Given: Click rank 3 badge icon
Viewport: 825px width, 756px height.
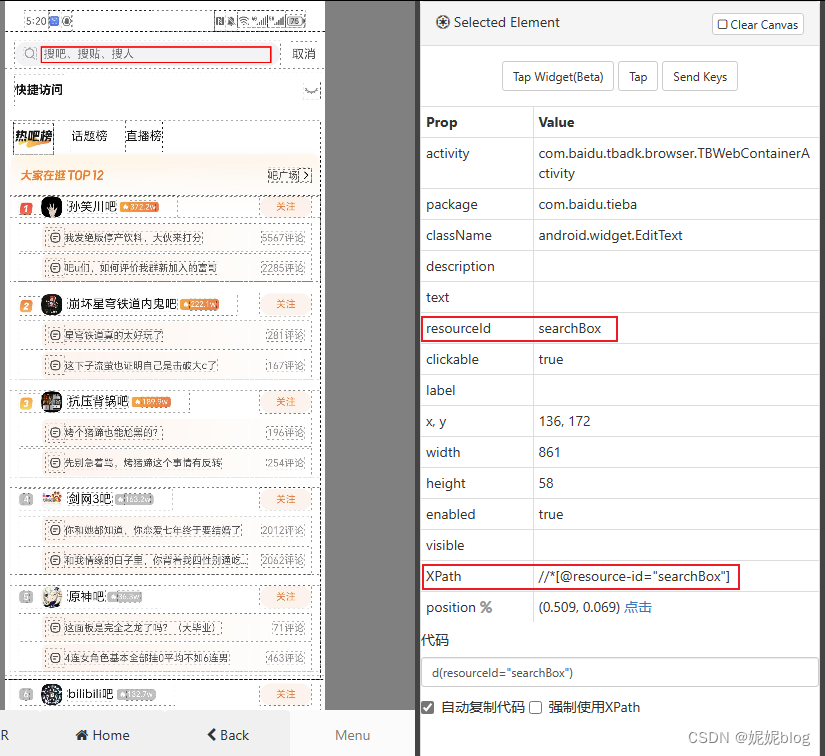Looking at the screenshot, I should 26,404.
